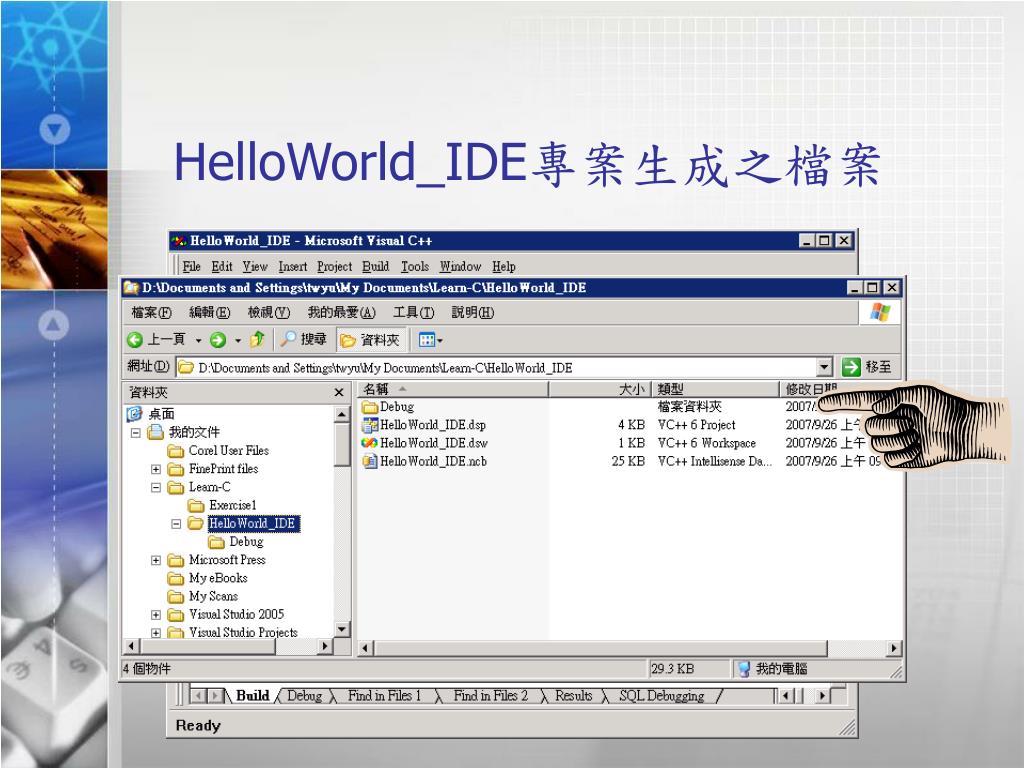Click the folder tree scroll-up arrow

click(x=342, y=414)
